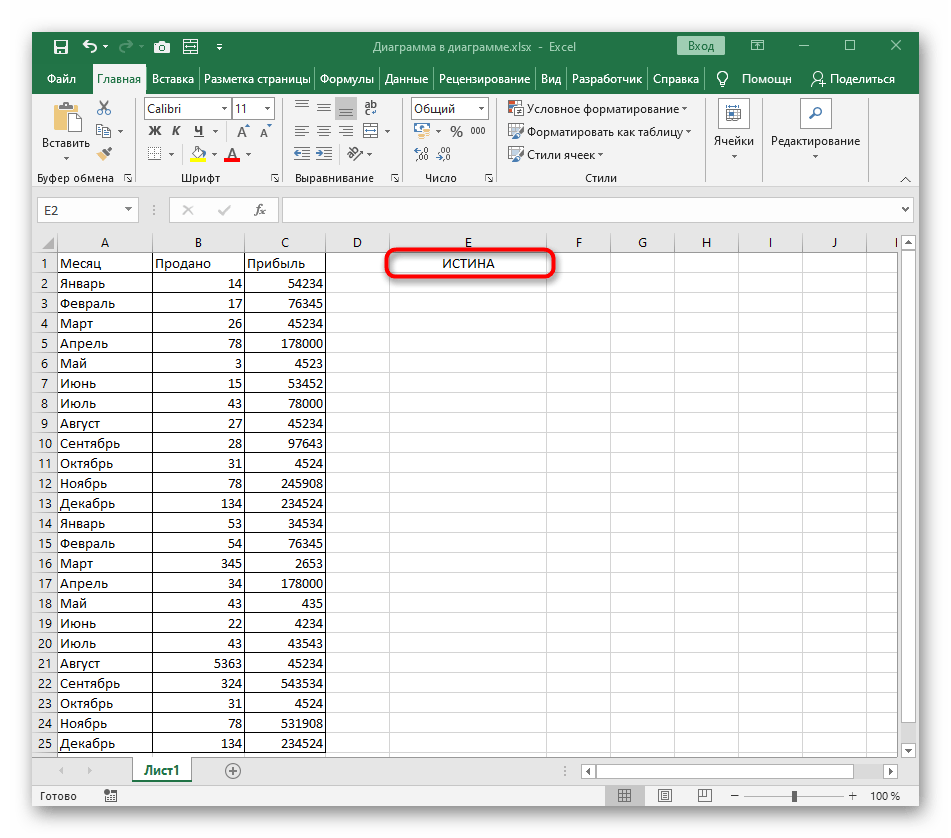
Task: Open the Редактирование editing button
Action: (815, 130)
